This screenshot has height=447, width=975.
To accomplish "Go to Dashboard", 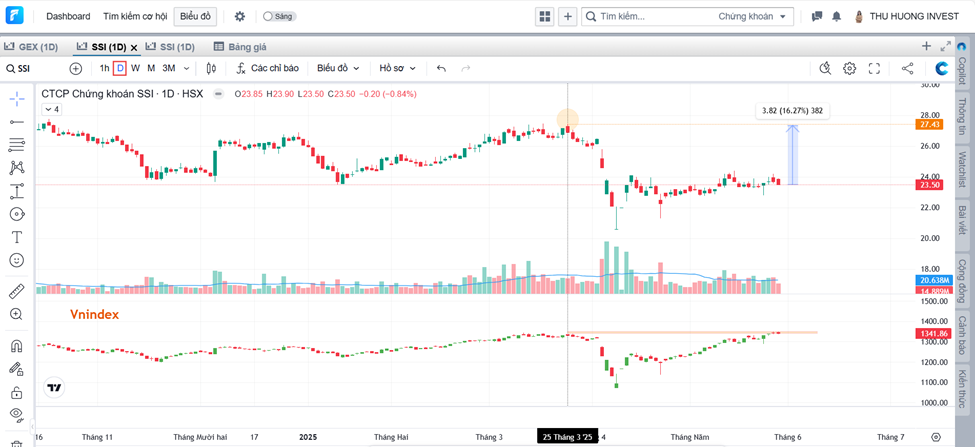I will pyautogui.click(x=68, y=17).
